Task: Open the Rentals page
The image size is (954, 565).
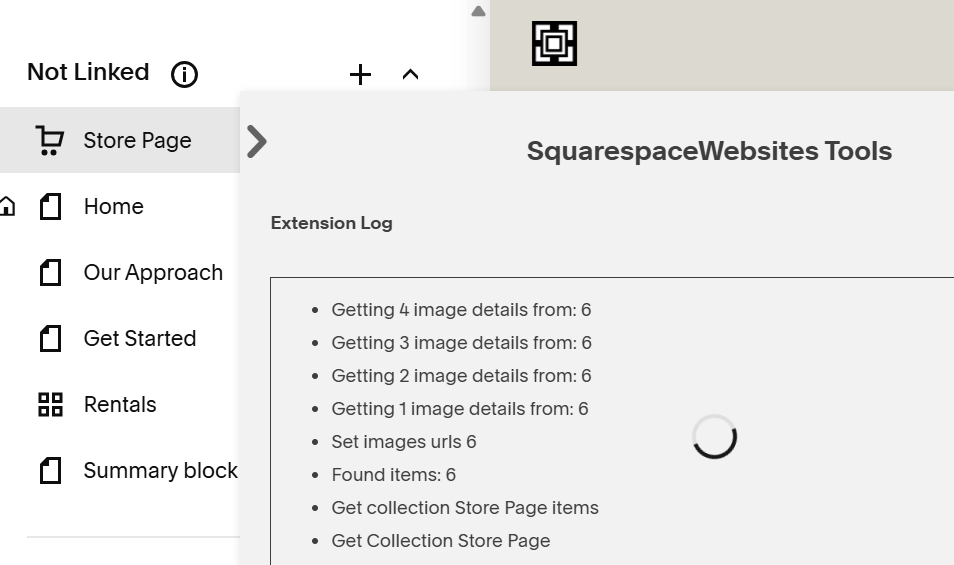Action: point(120,404)
